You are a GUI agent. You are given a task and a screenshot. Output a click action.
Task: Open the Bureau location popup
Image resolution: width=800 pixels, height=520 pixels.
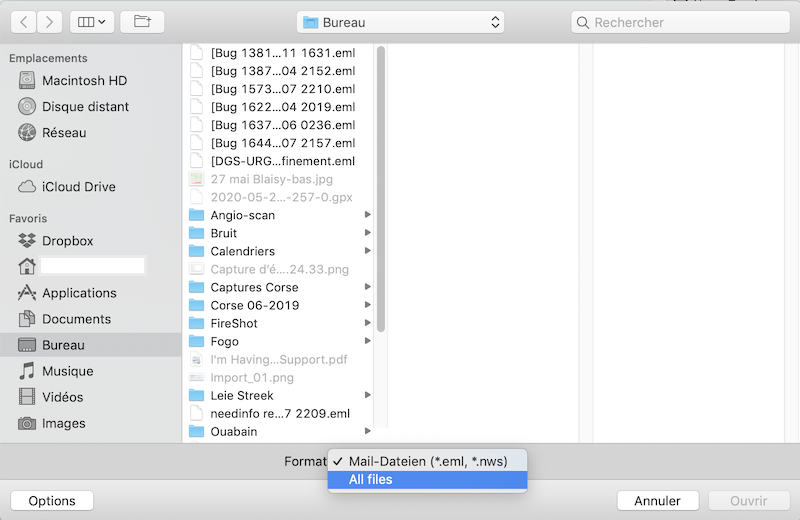click(401, 22)
